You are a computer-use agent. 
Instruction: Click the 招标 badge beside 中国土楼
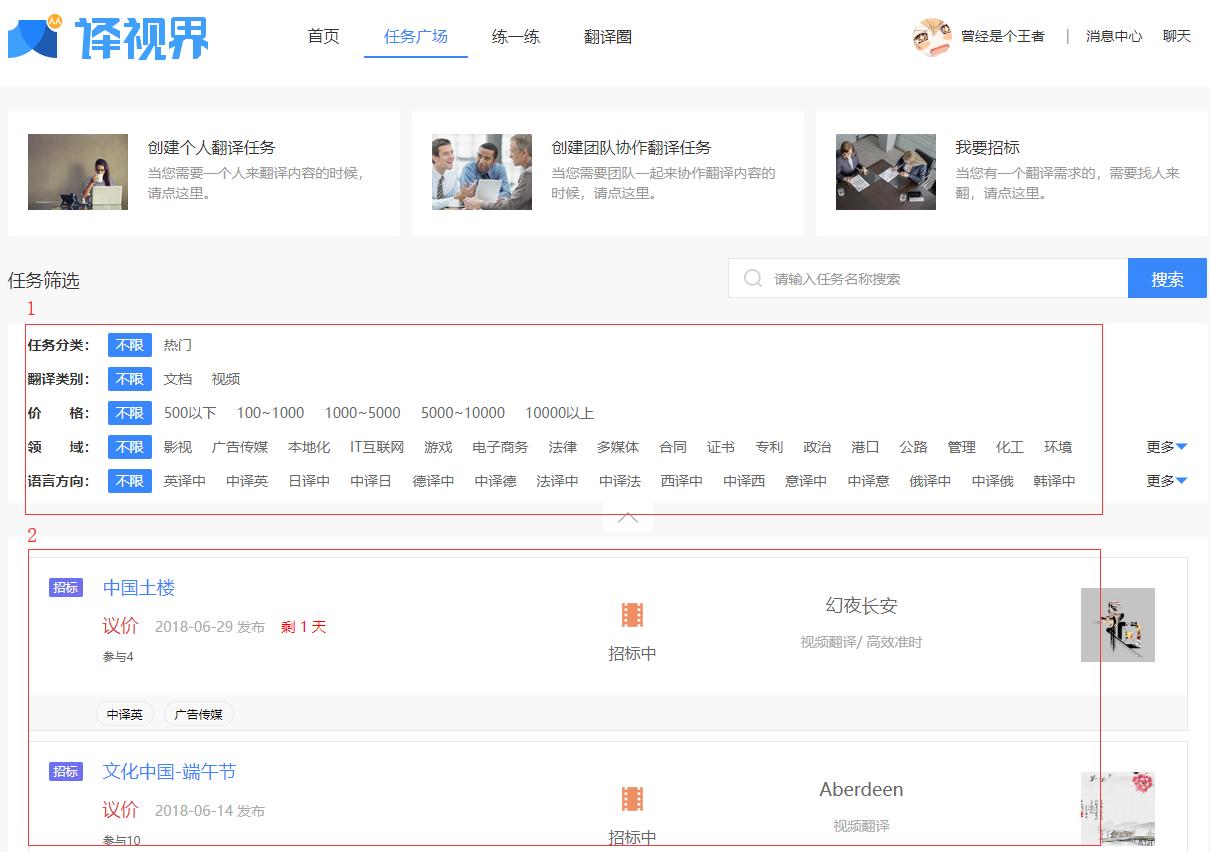[65, 588]
